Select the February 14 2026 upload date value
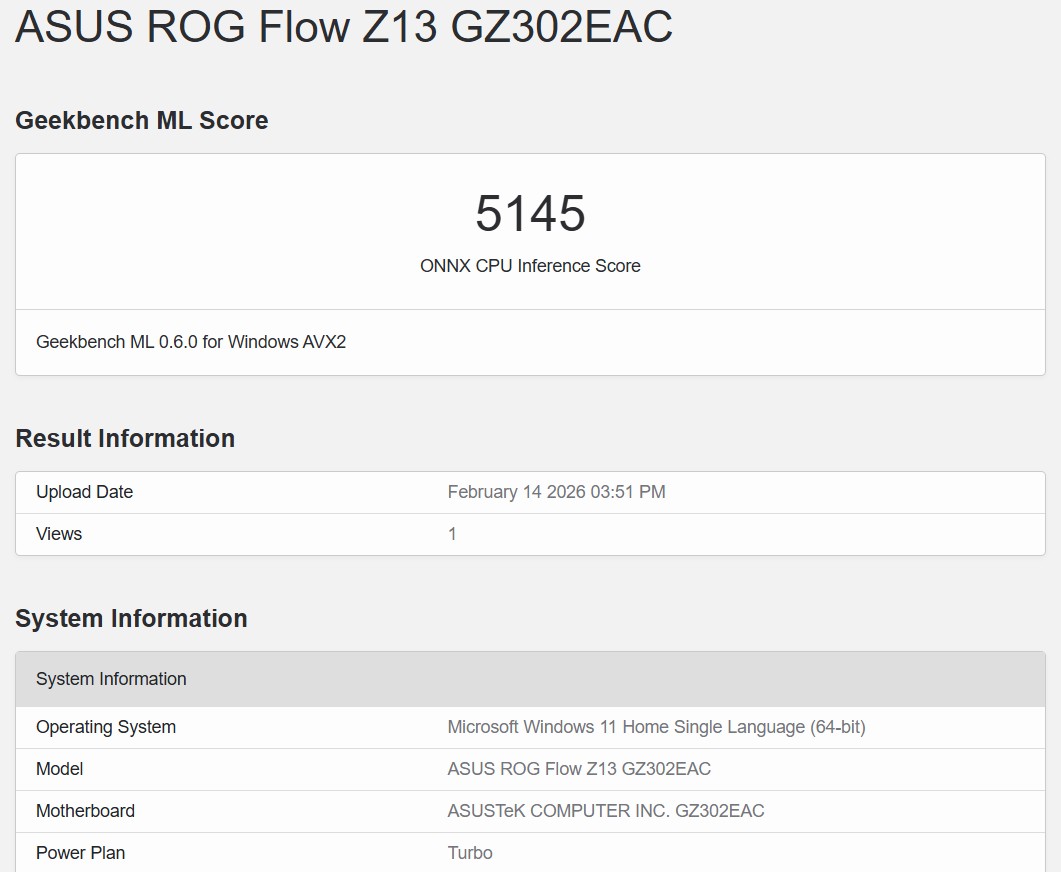The height and width of the screenshot is (872, 1061). click(556, 492)
